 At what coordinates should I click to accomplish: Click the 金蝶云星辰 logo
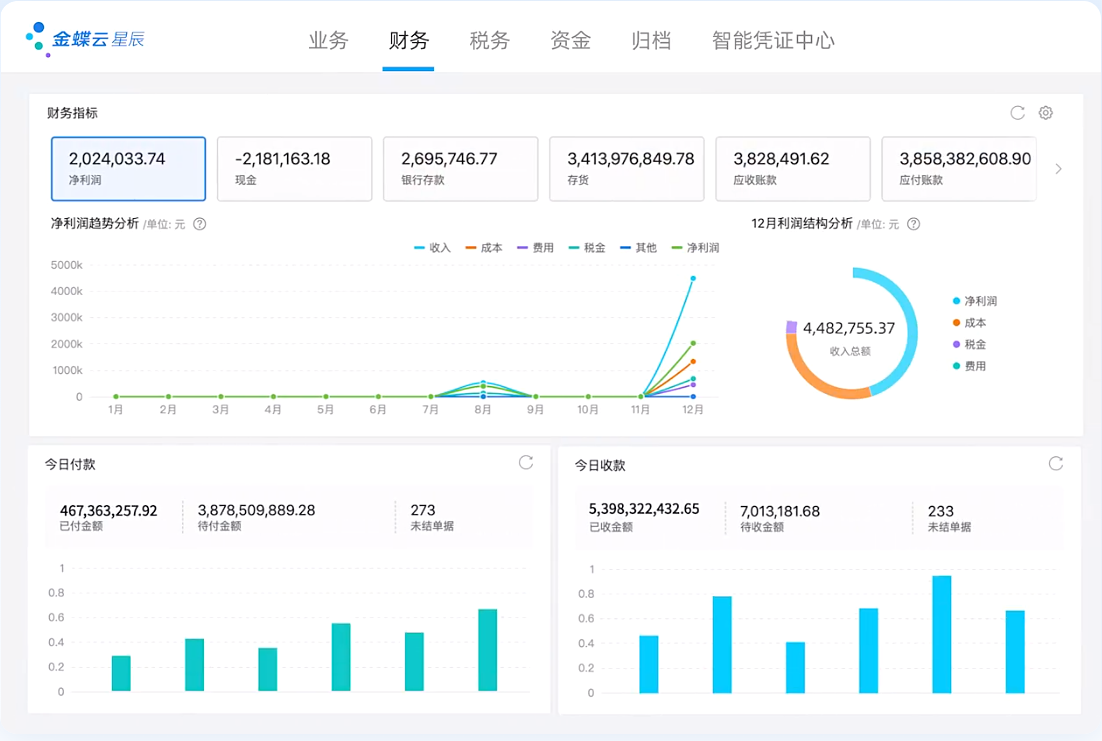pos(84,39)
